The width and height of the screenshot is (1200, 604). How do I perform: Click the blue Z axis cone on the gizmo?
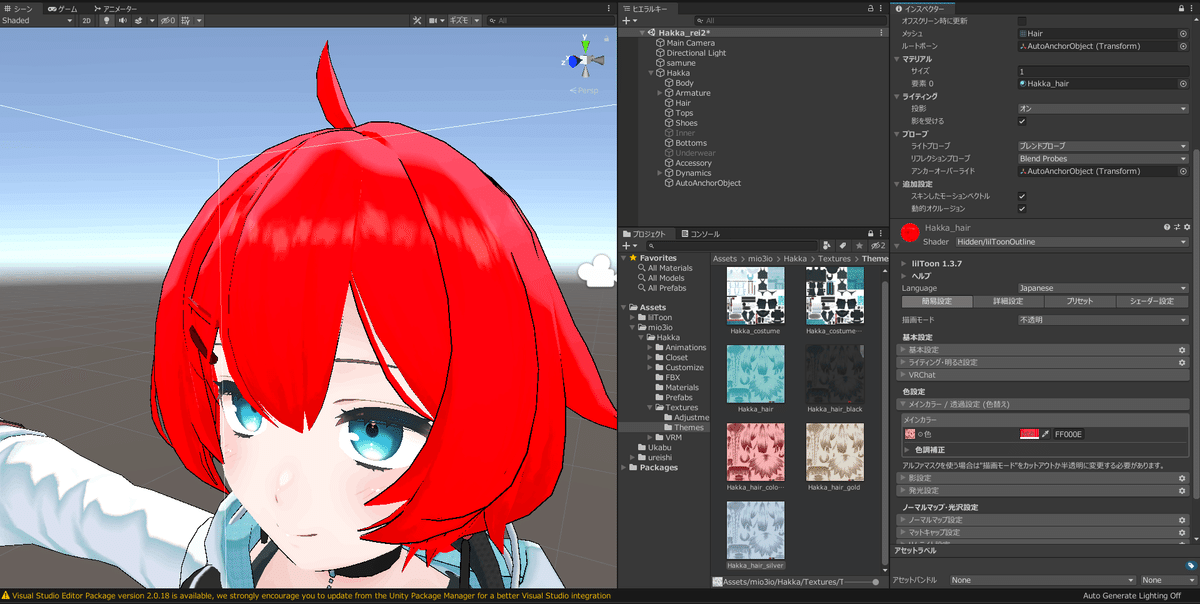tap(573, 61)
